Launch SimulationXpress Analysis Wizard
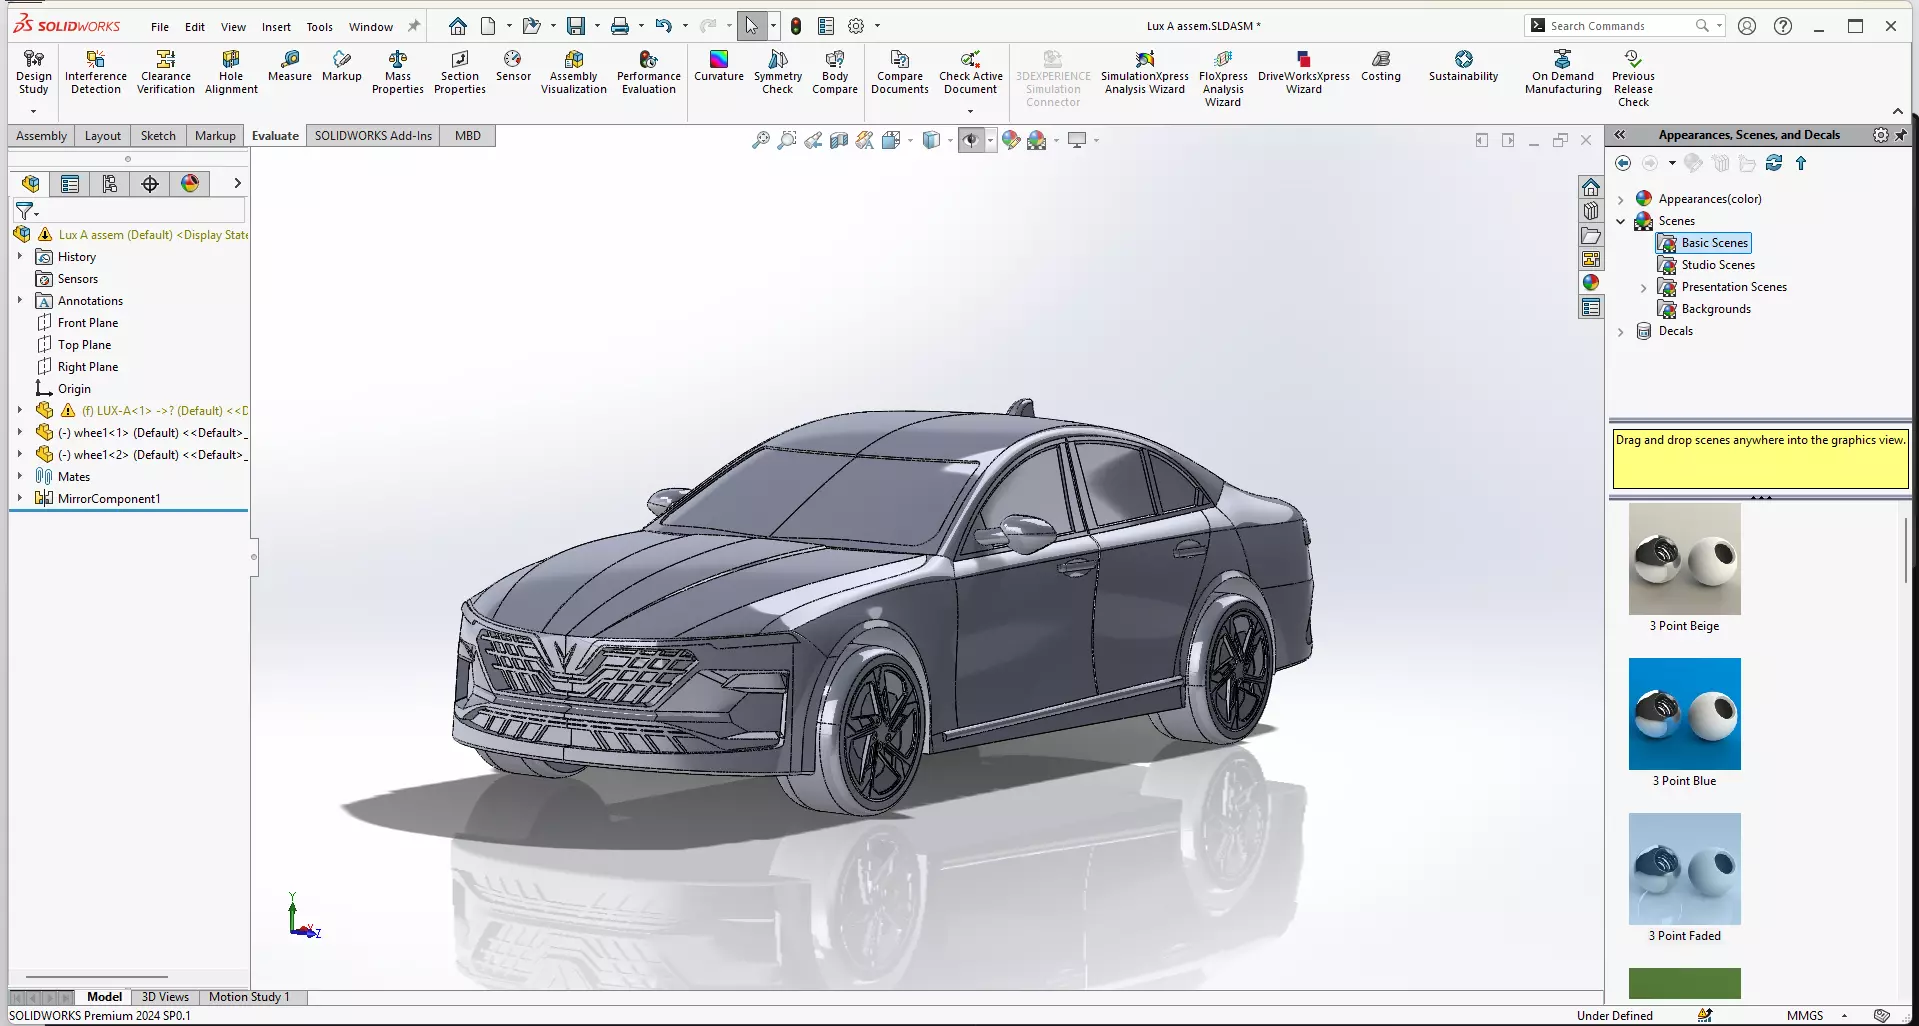 coord(1145,73)
